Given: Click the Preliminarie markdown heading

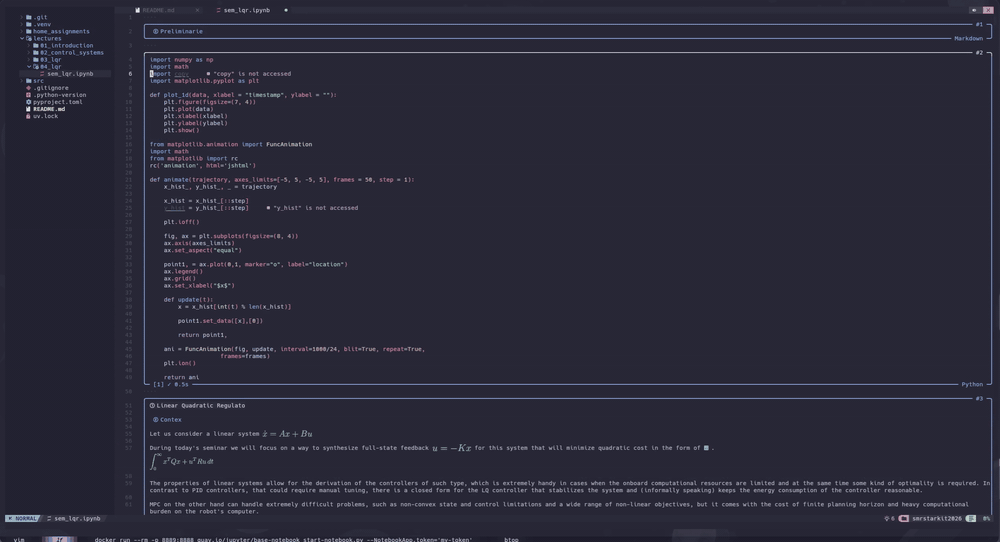Looking at the screenshot, I should [x=181, y=31].
